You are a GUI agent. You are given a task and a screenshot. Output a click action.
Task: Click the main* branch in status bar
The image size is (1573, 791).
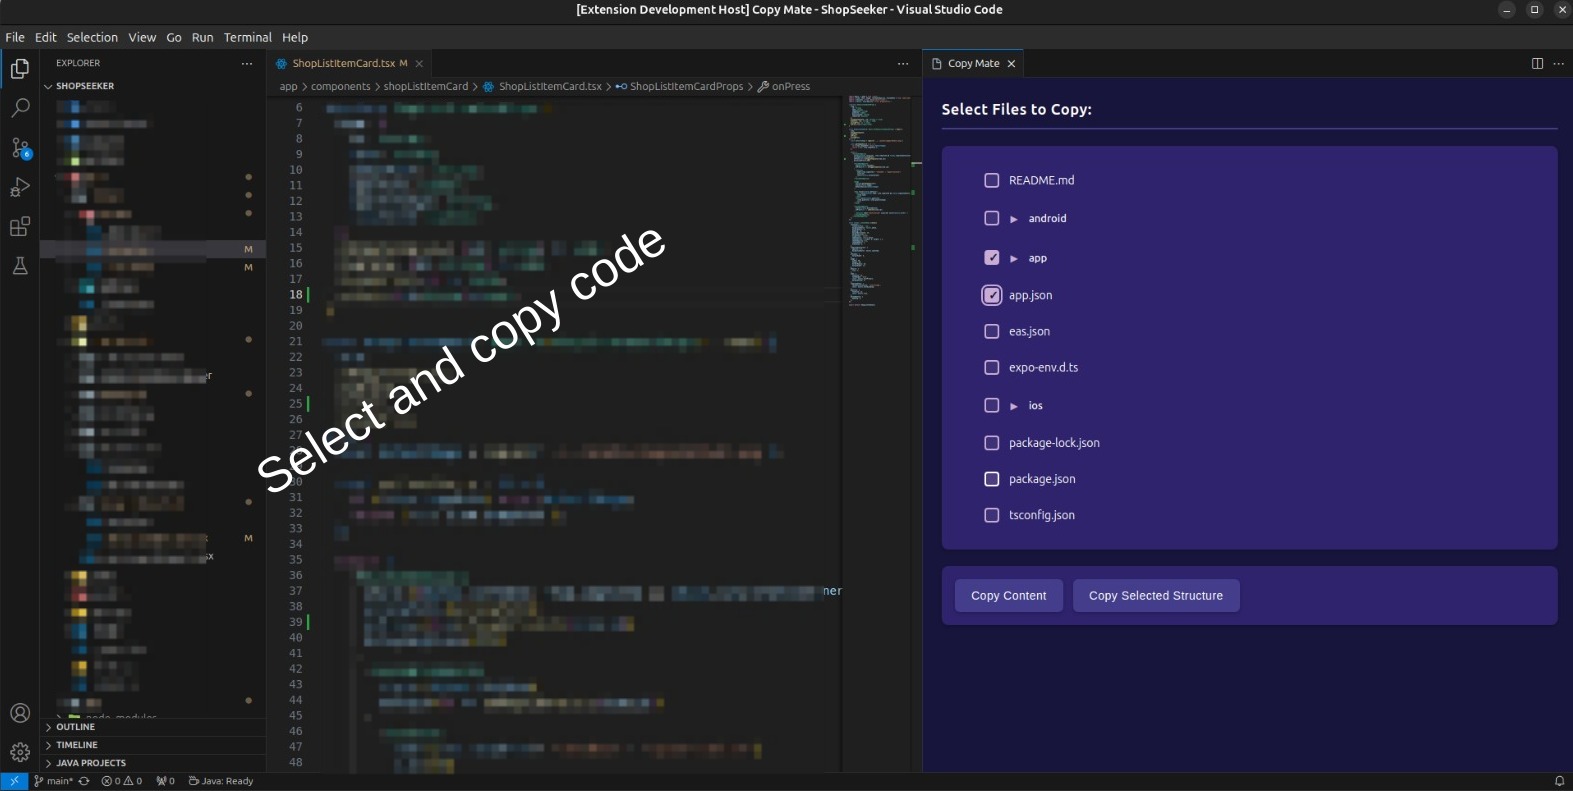pos(54,781)
